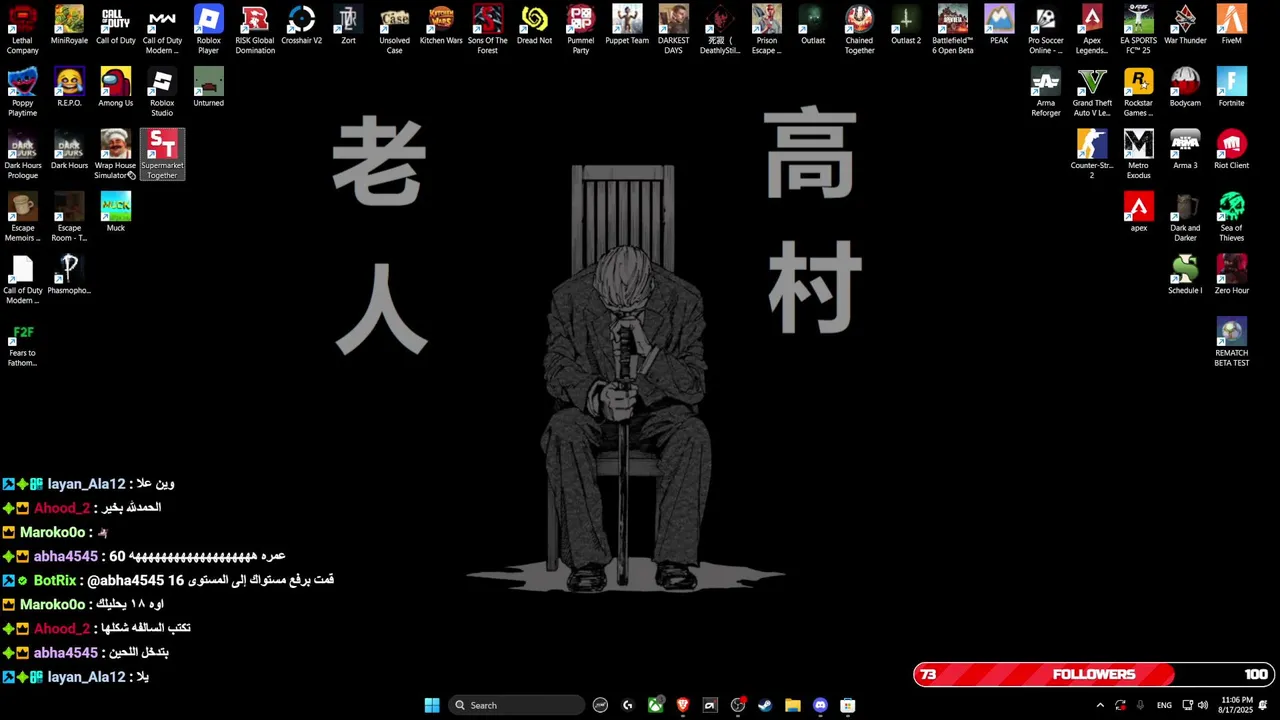Open the Sea of Thieves icon
Image resolution: width=1280 pixels, height=720 pixels.
(1231, 217)
